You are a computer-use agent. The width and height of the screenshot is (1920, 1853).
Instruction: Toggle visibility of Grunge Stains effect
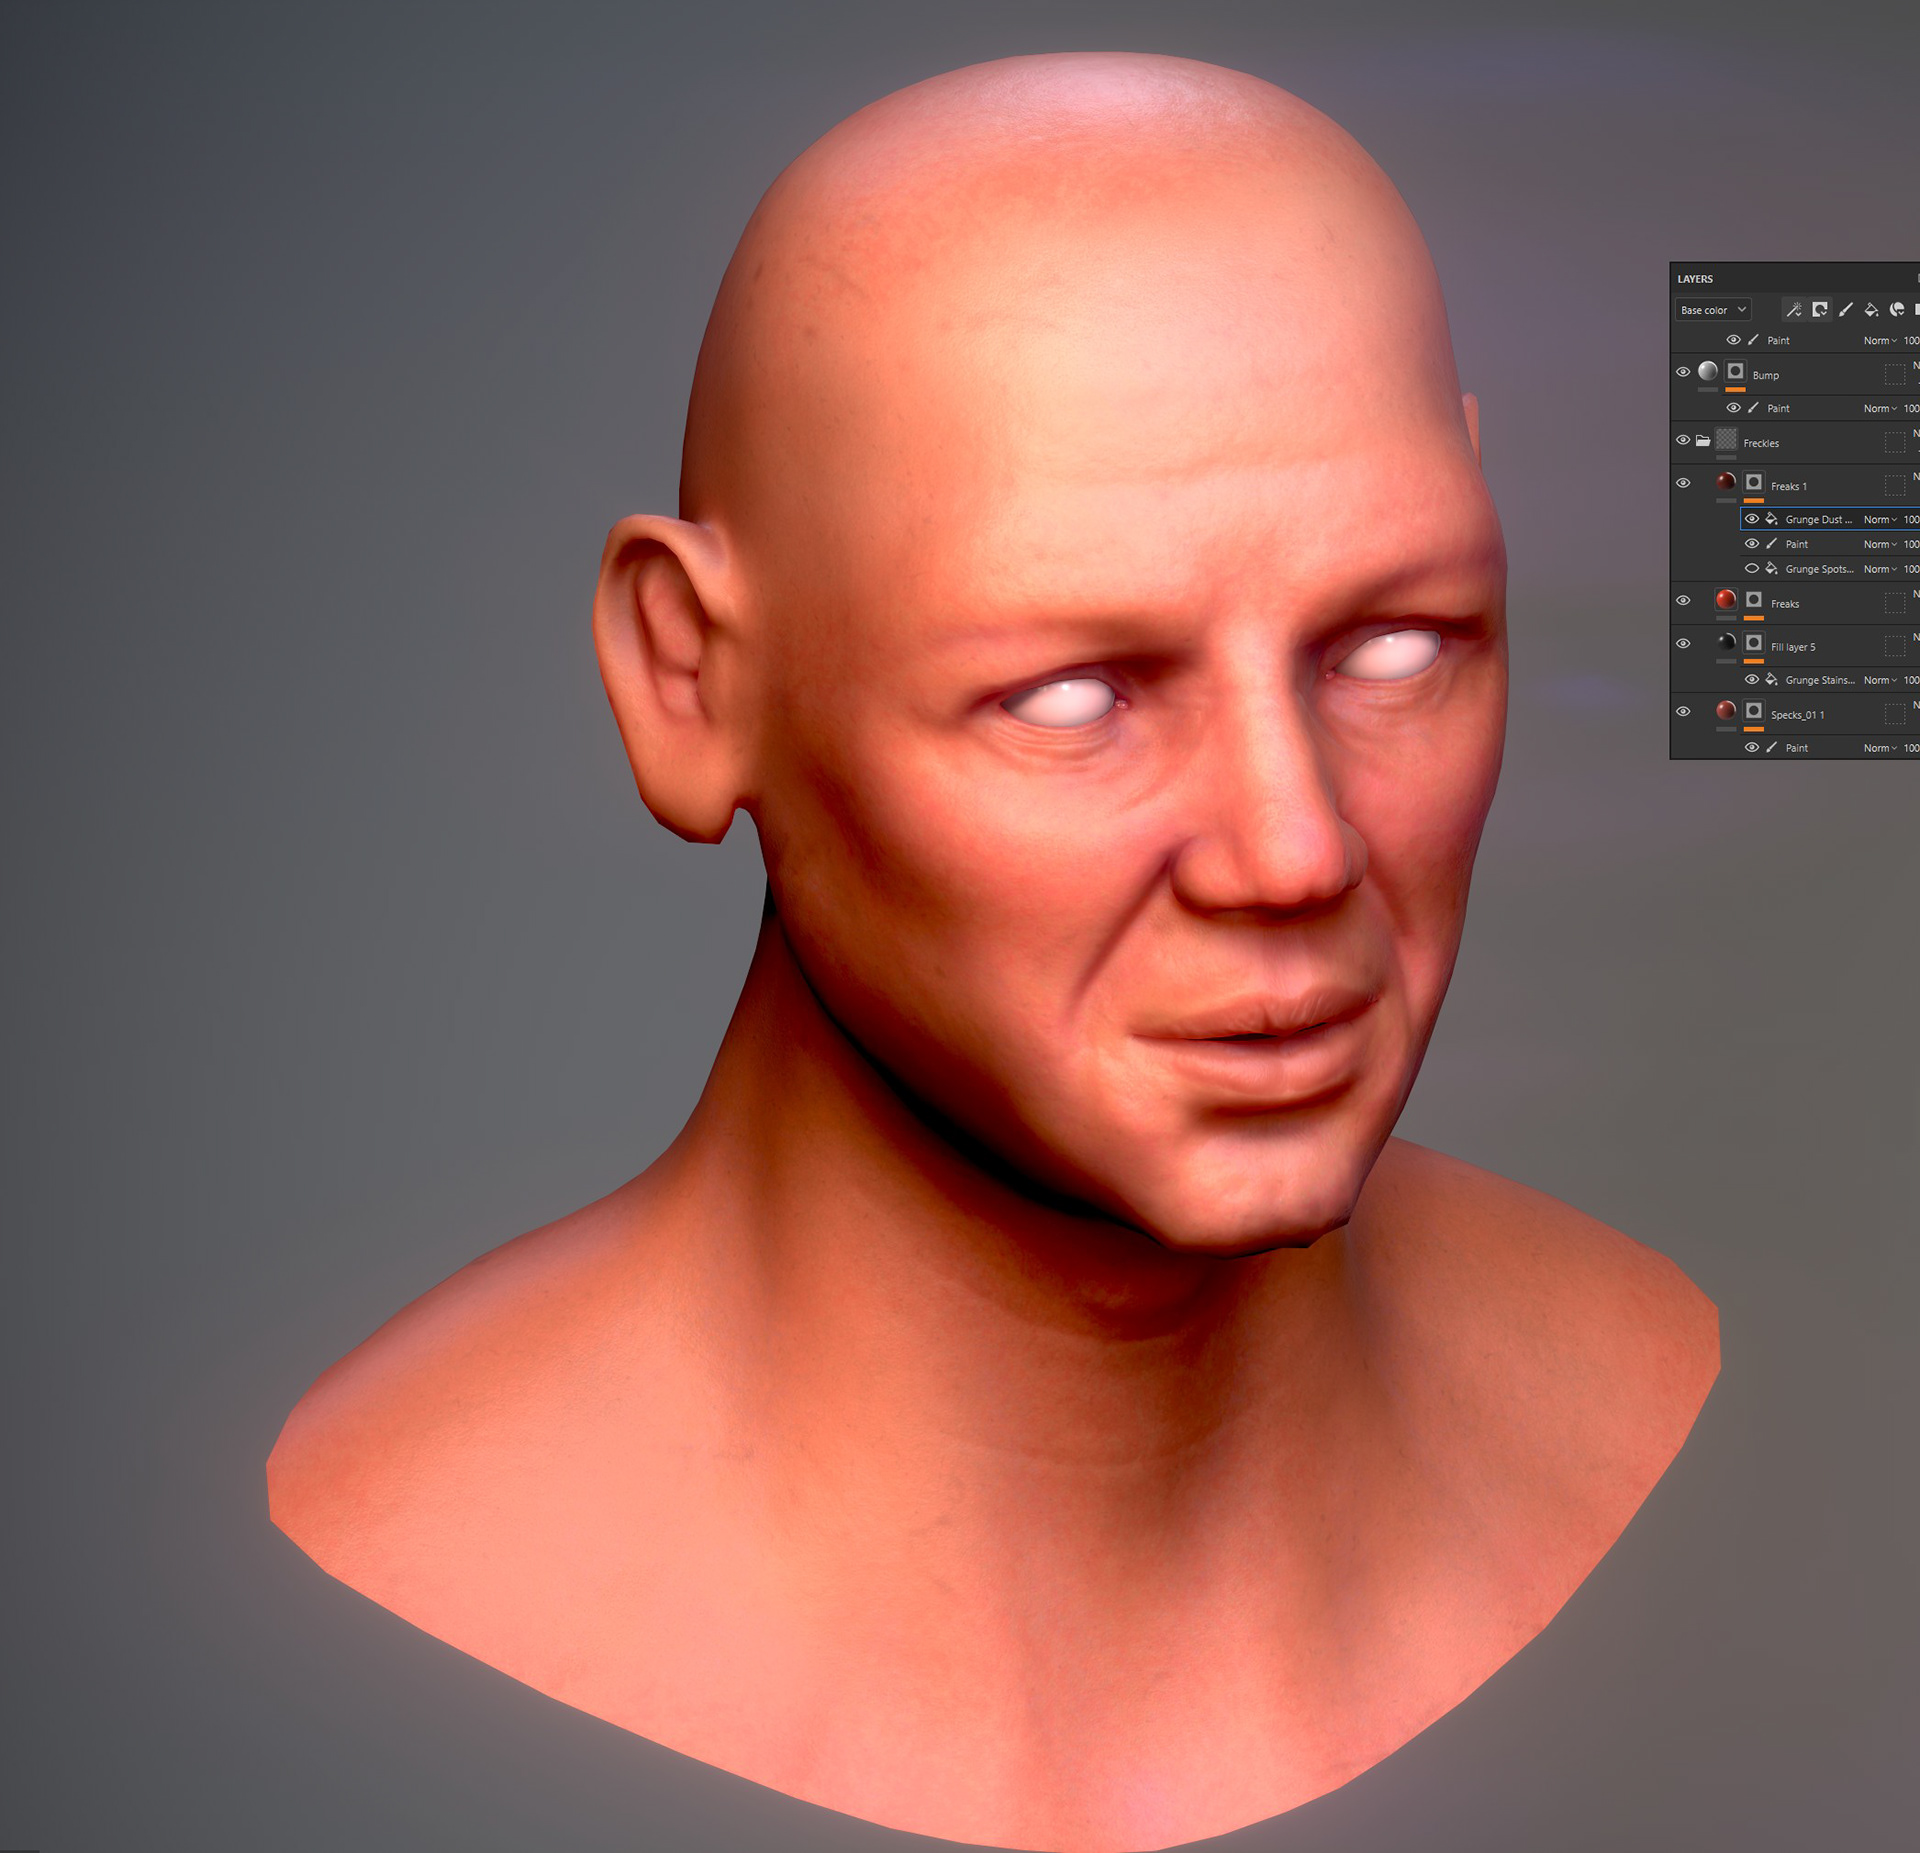1752,680
